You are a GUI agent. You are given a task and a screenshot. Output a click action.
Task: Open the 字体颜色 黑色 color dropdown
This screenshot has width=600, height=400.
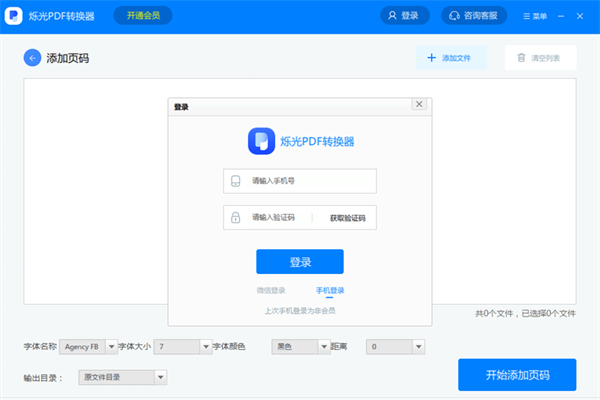pos(323,346)
